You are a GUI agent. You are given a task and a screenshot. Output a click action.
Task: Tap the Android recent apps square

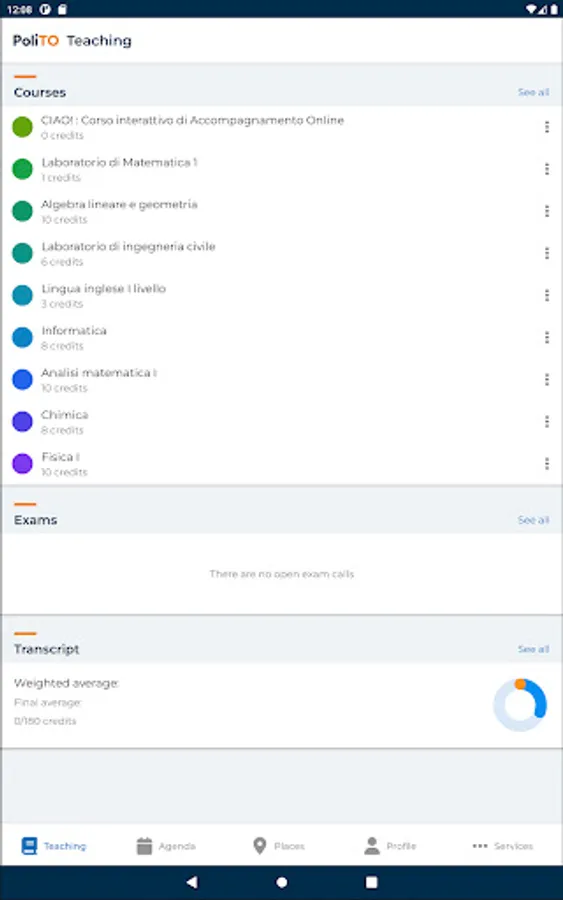click(372, 882)
